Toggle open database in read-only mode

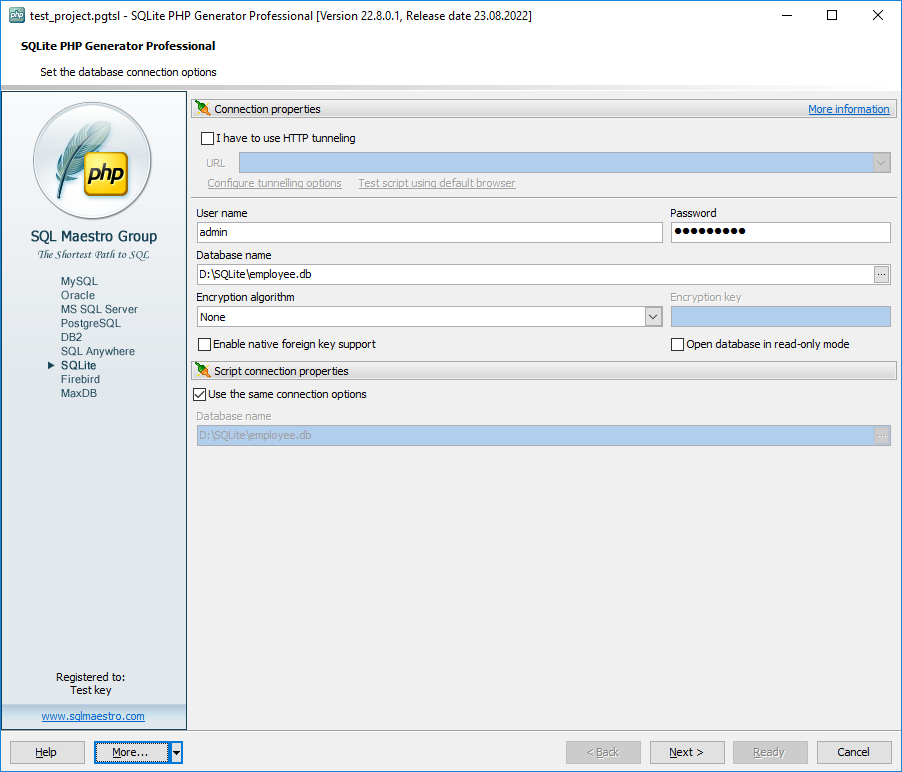[x=678, y=344]
